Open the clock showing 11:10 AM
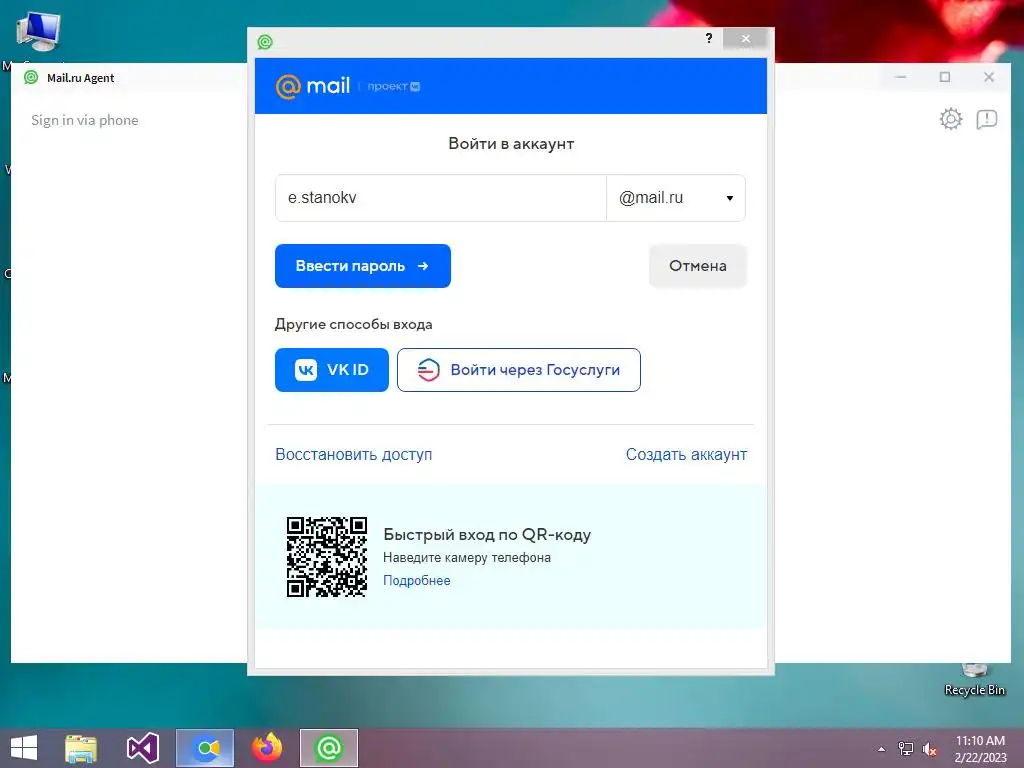 [x=980, y=748]
